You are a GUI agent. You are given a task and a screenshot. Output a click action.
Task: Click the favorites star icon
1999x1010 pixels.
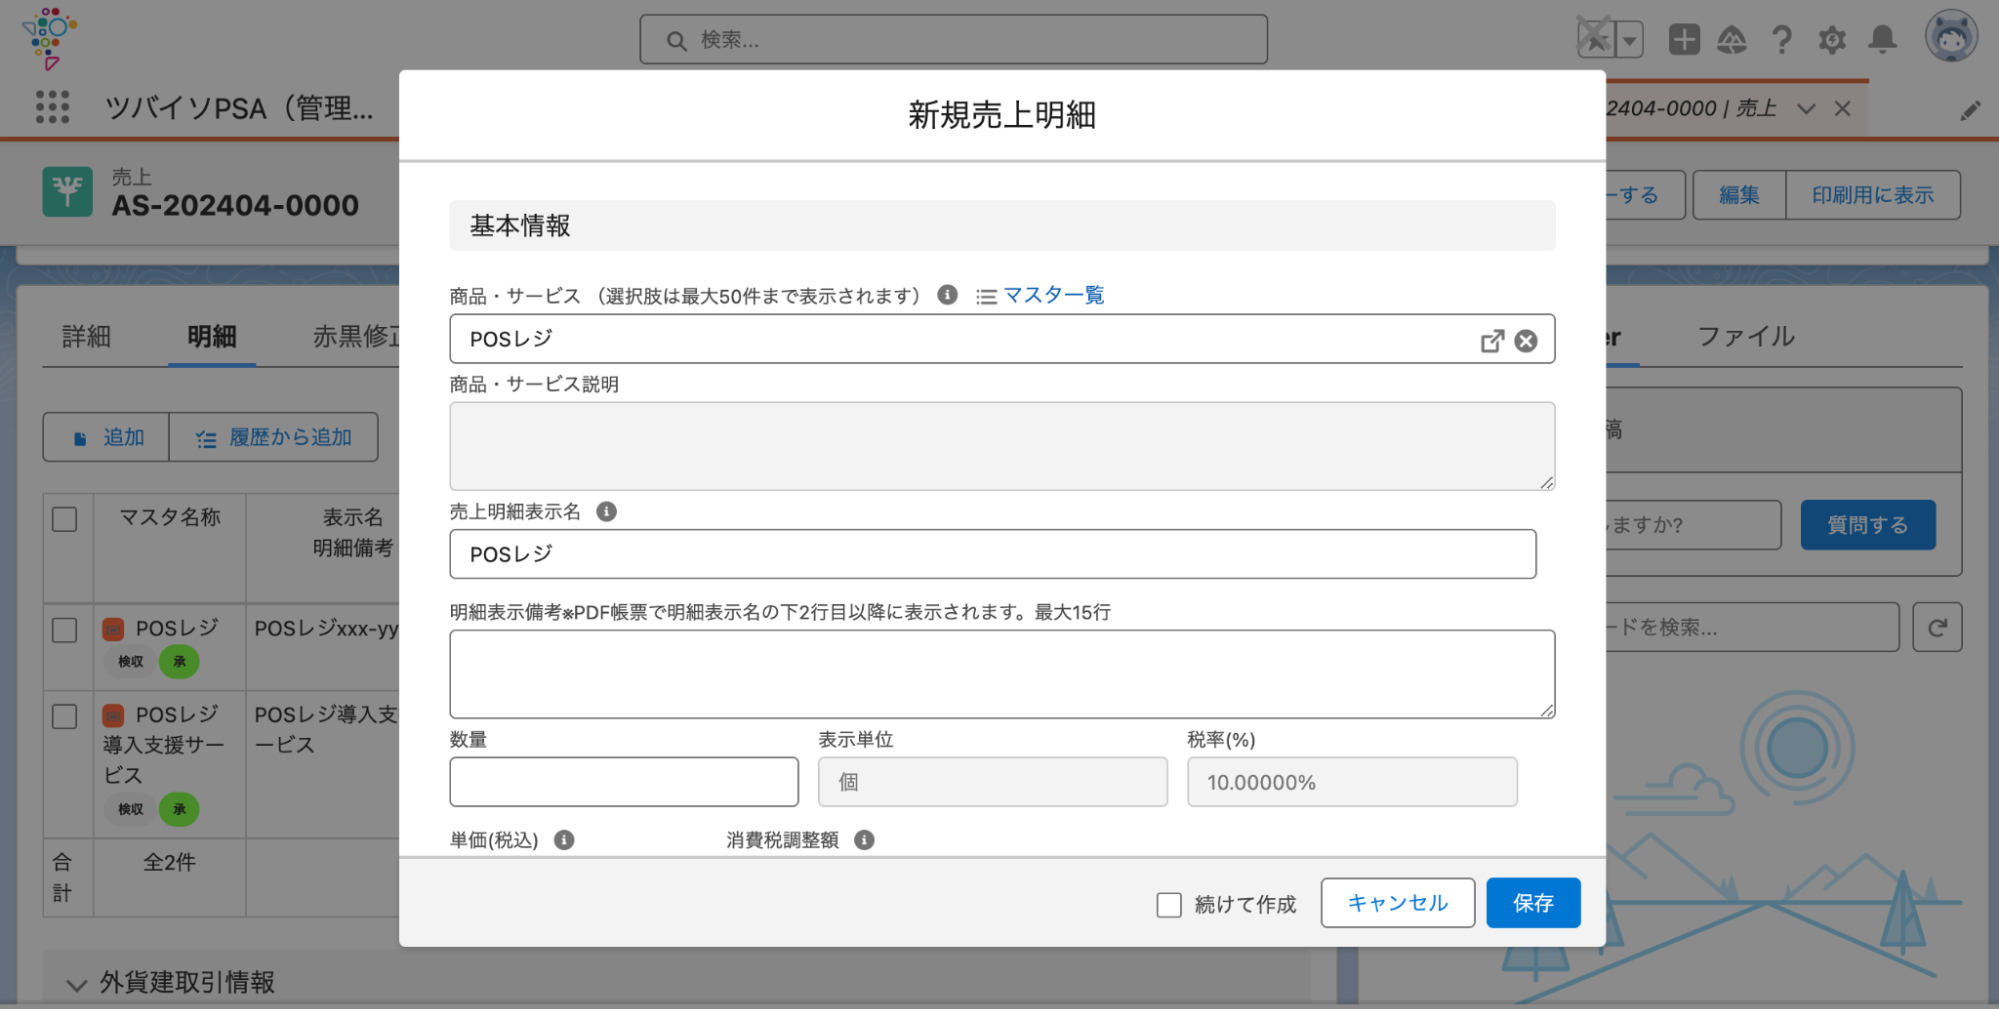click(1595, 39)
